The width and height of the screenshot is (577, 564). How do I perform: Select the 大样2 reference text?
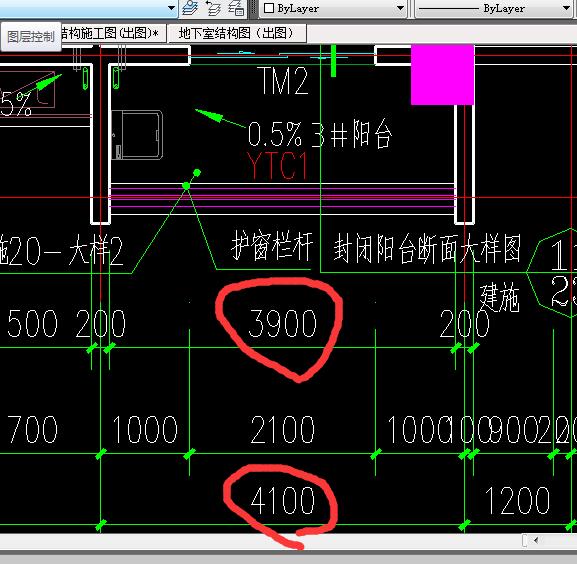96,251
